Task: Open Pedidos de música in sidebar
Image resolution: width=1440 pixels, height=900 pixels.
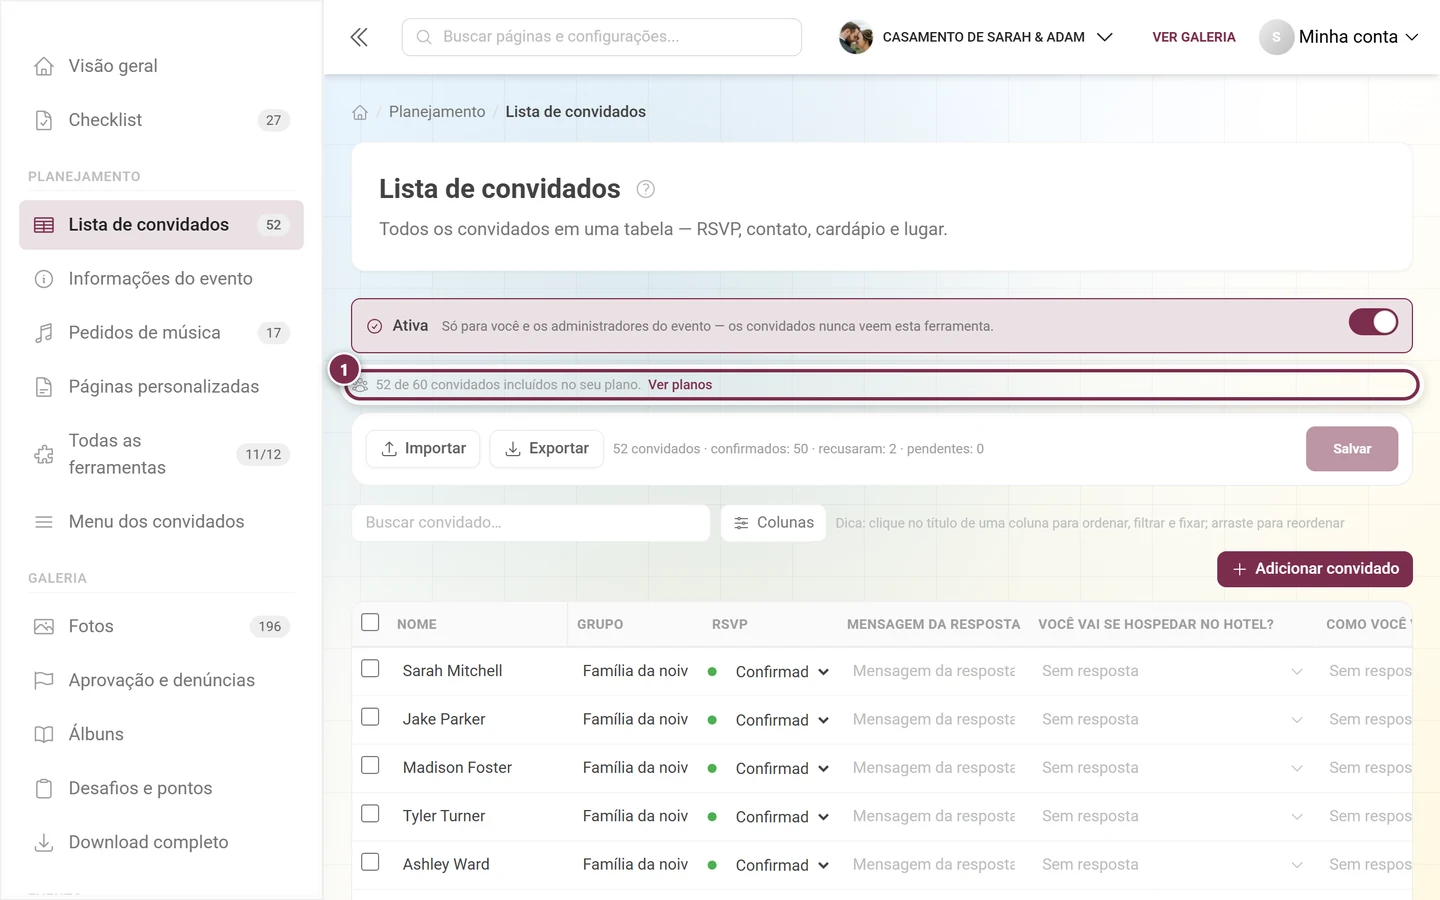Action: (x=161, y=333)
